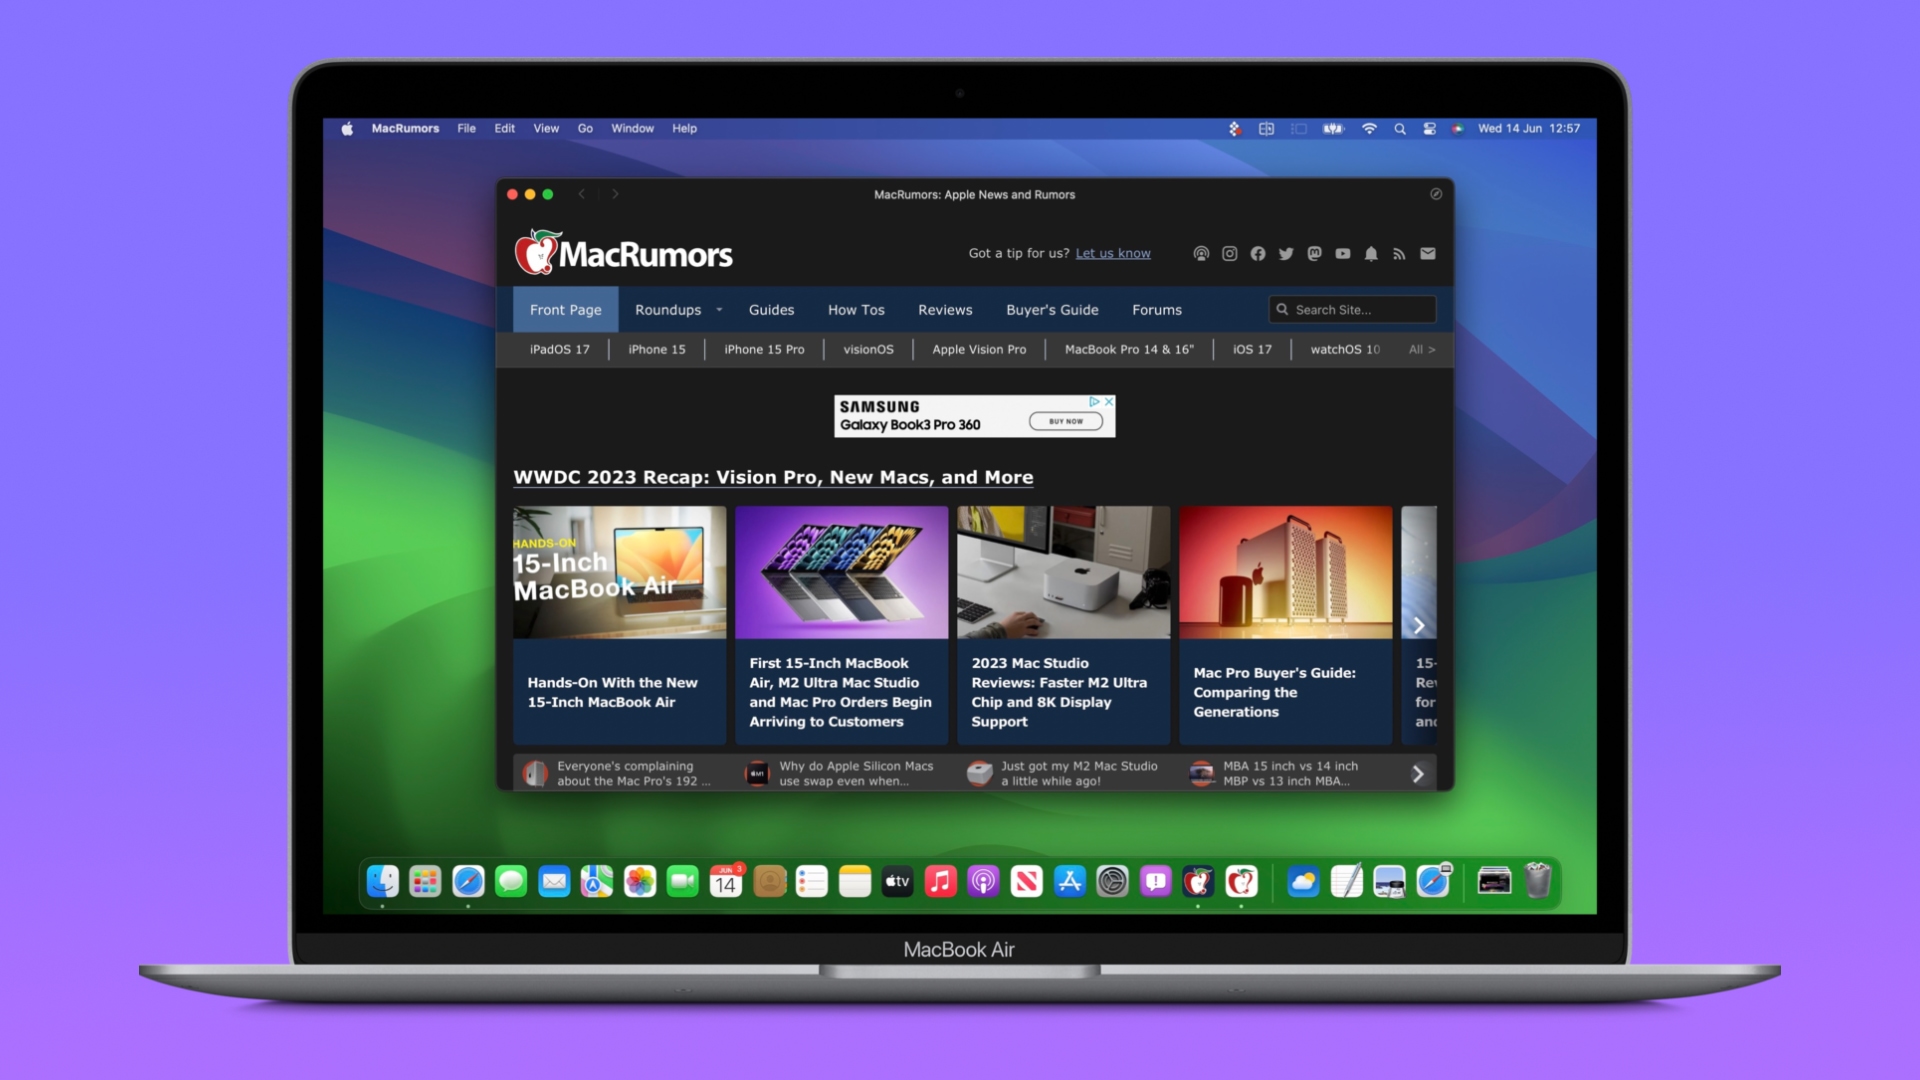Select the Forums tab

[1155, 309]
